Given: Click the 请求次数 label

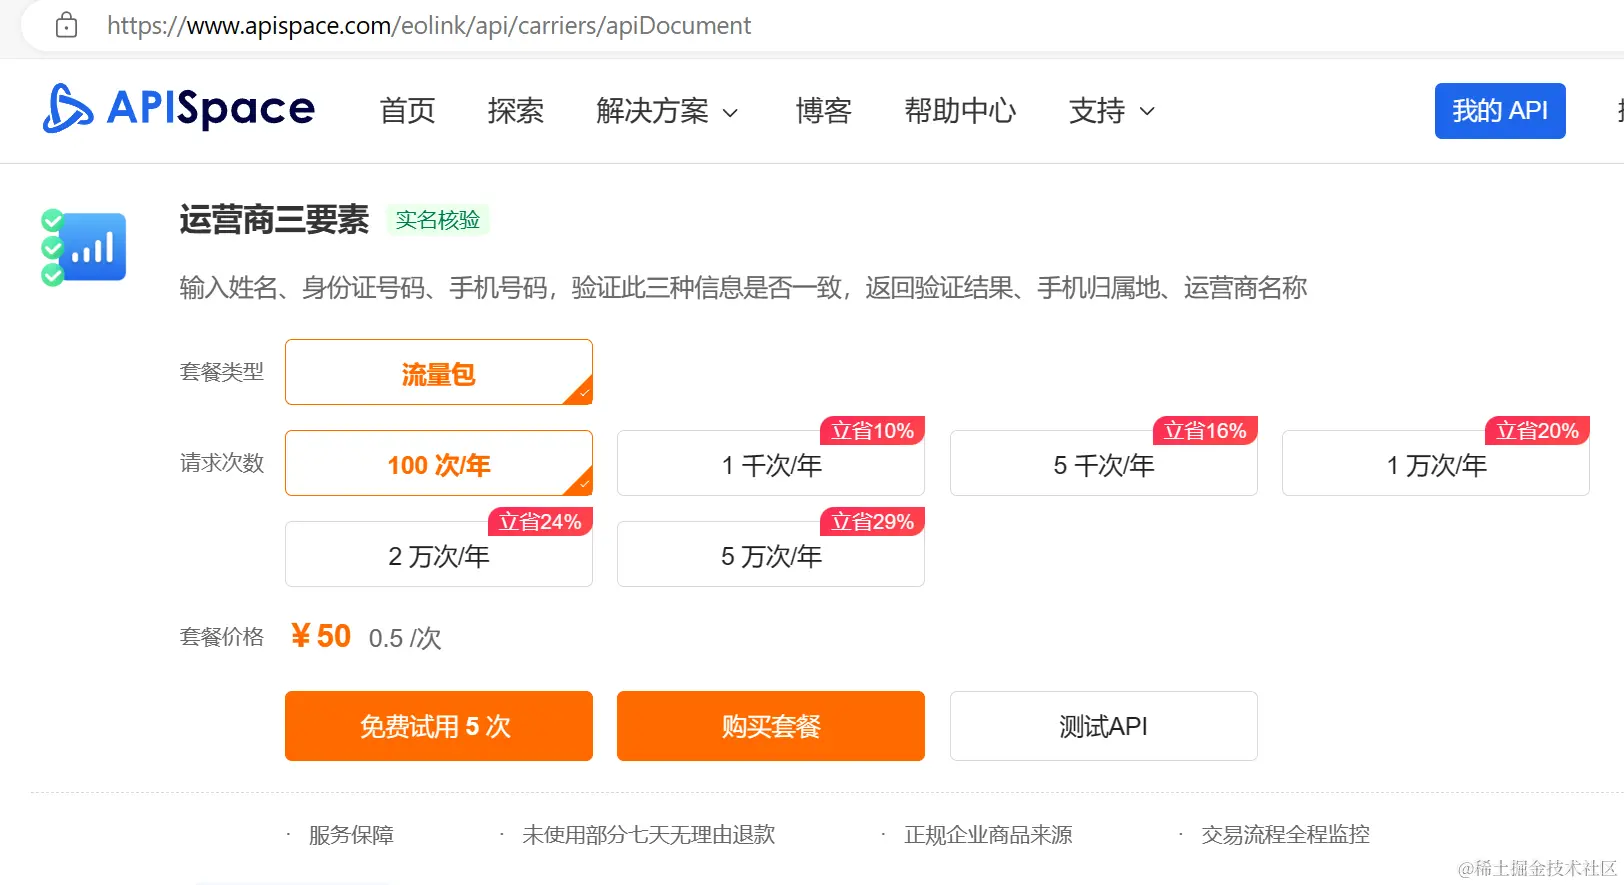Looking at the screenshot, I should click(222, 463).
